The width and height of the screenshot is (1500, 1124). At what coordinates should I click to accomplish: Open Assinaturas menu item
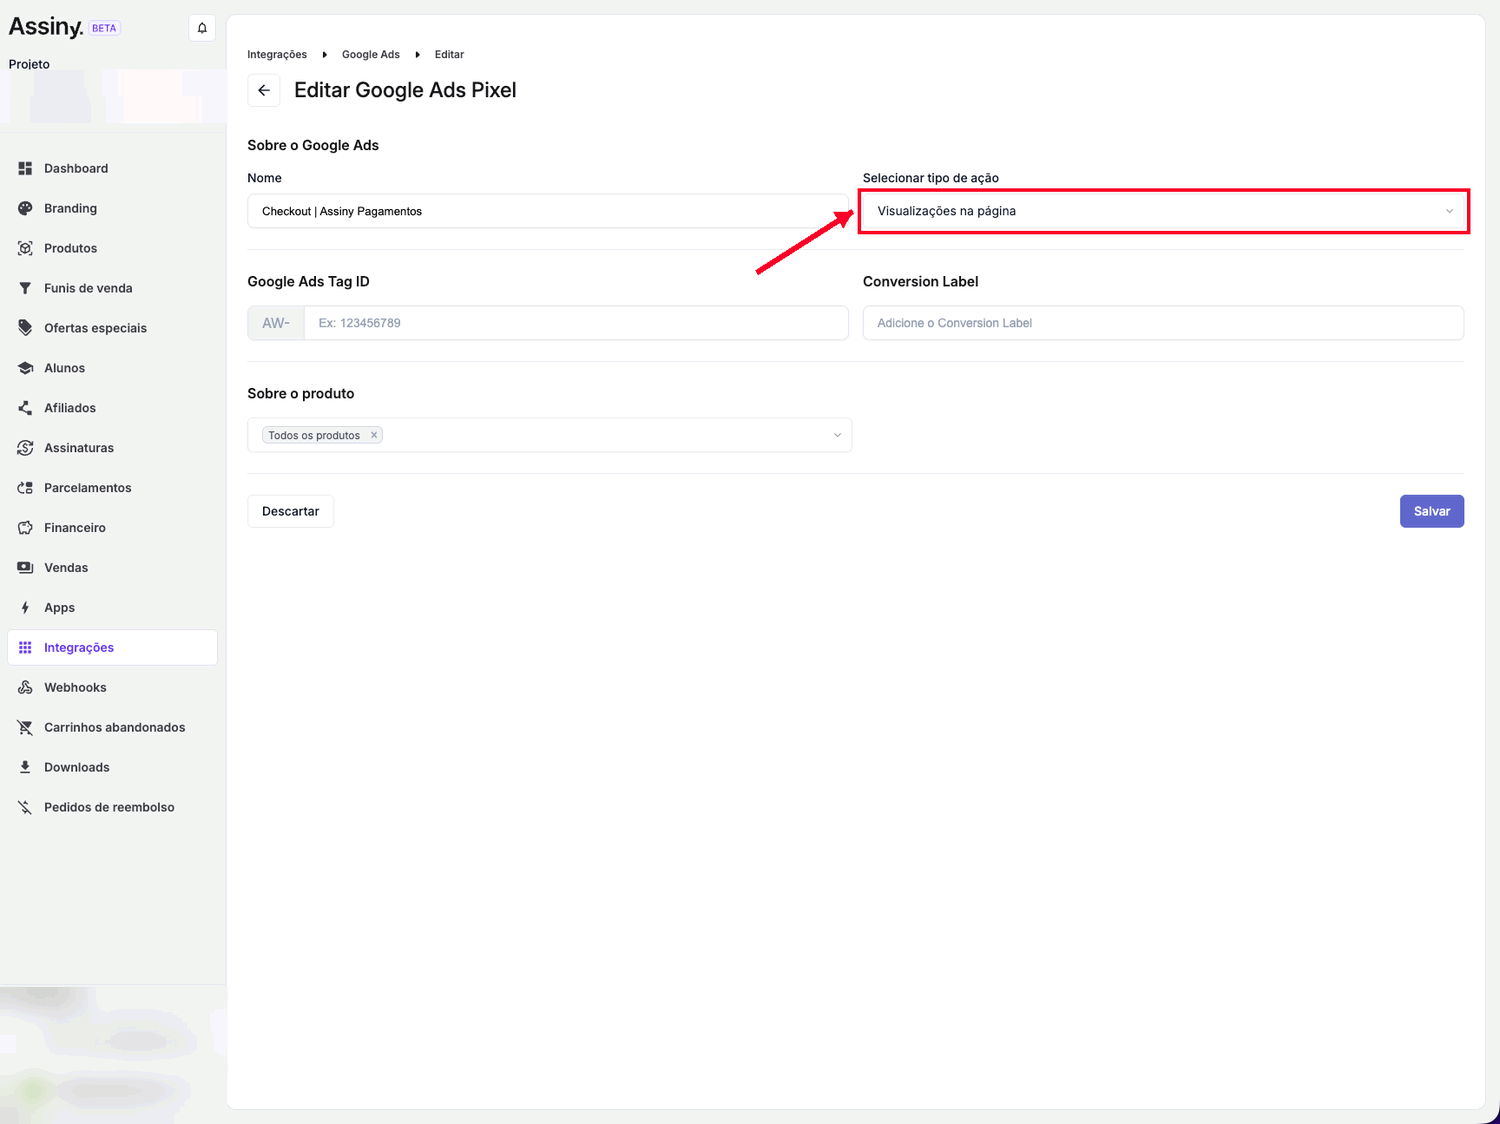[112, 448]
